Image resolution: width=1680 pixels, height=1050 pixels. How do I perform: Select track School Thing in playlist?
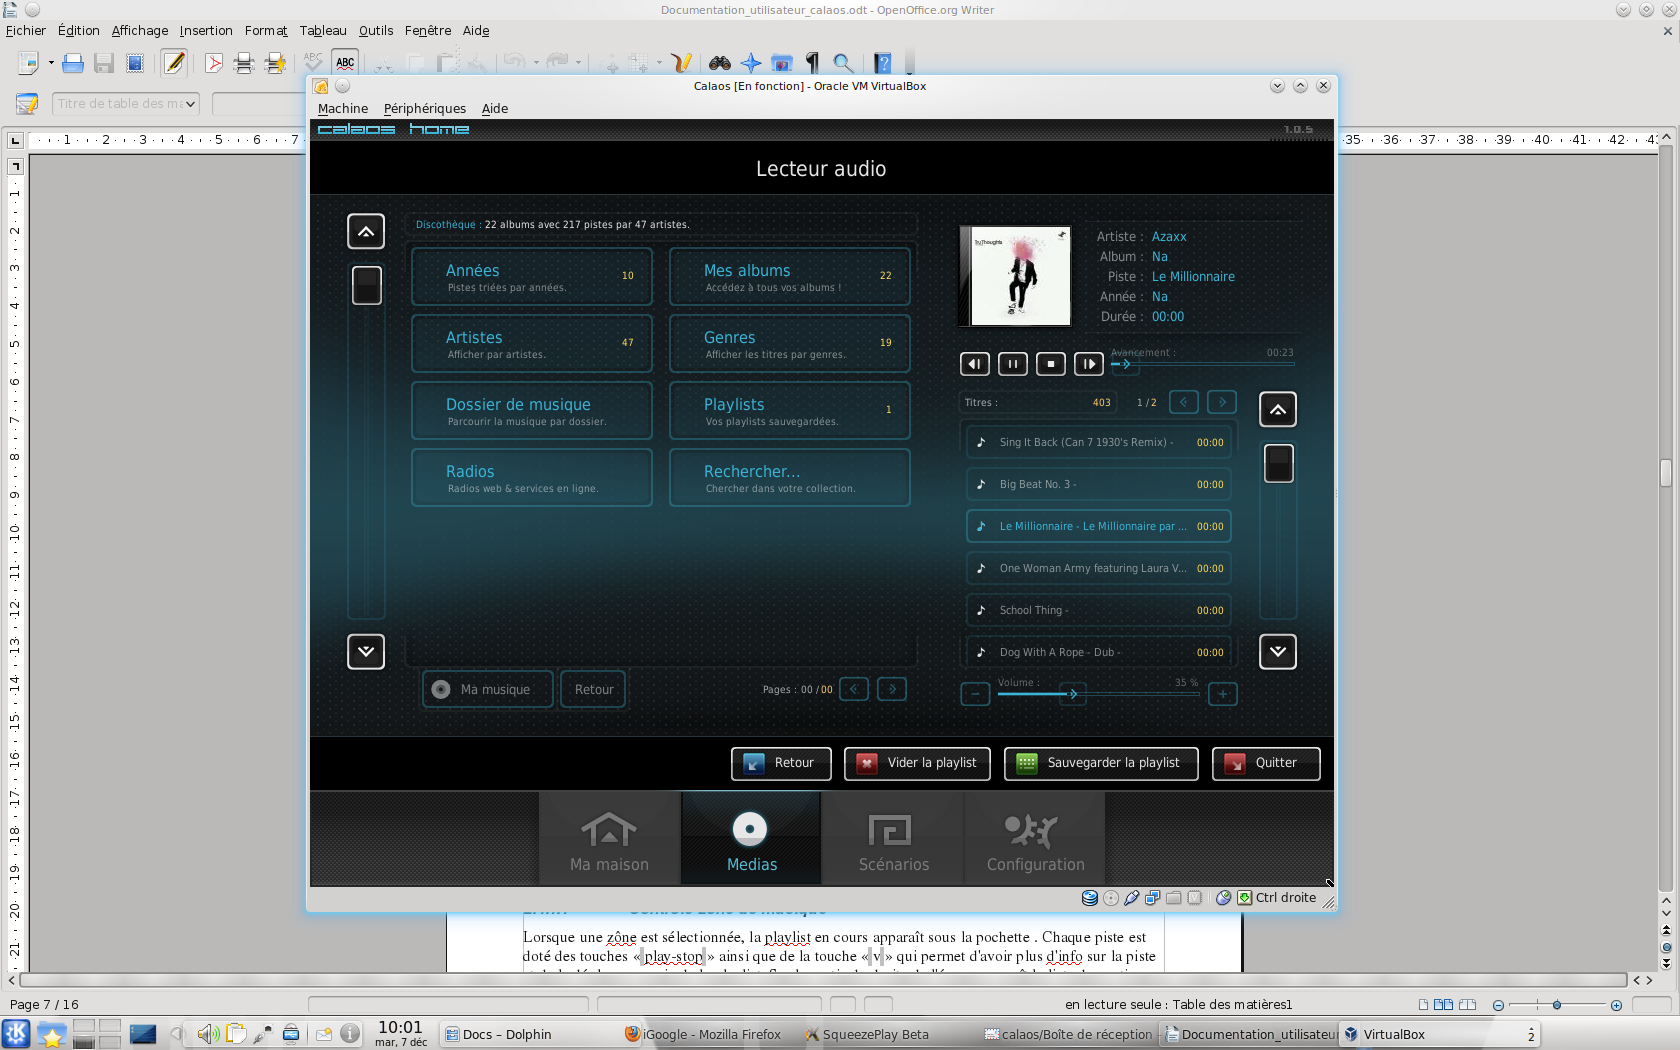coord(1098,610)
